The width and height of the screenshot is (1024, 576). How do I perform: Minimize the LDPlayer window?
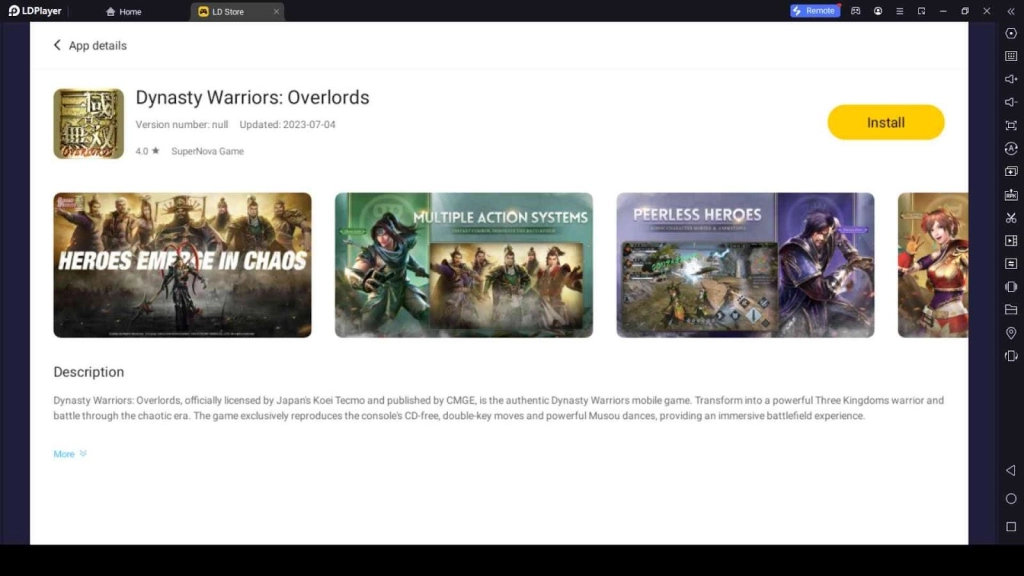[943, 11]
